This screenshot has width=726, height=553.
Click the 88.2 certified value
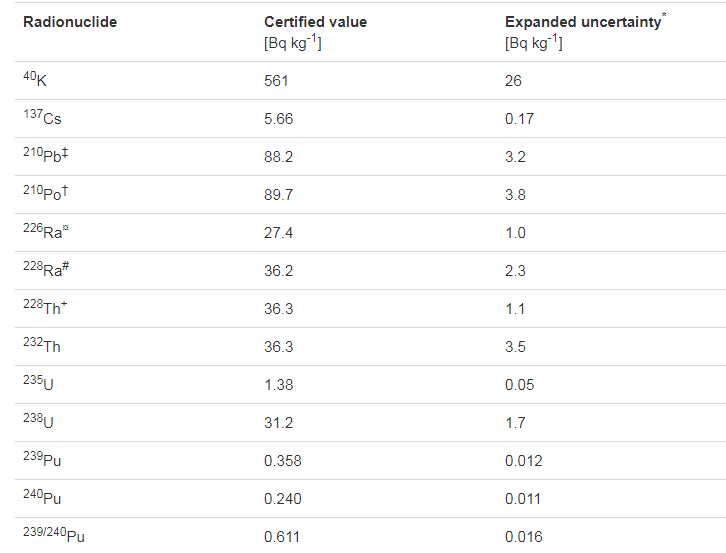click(x=279, y=157)
